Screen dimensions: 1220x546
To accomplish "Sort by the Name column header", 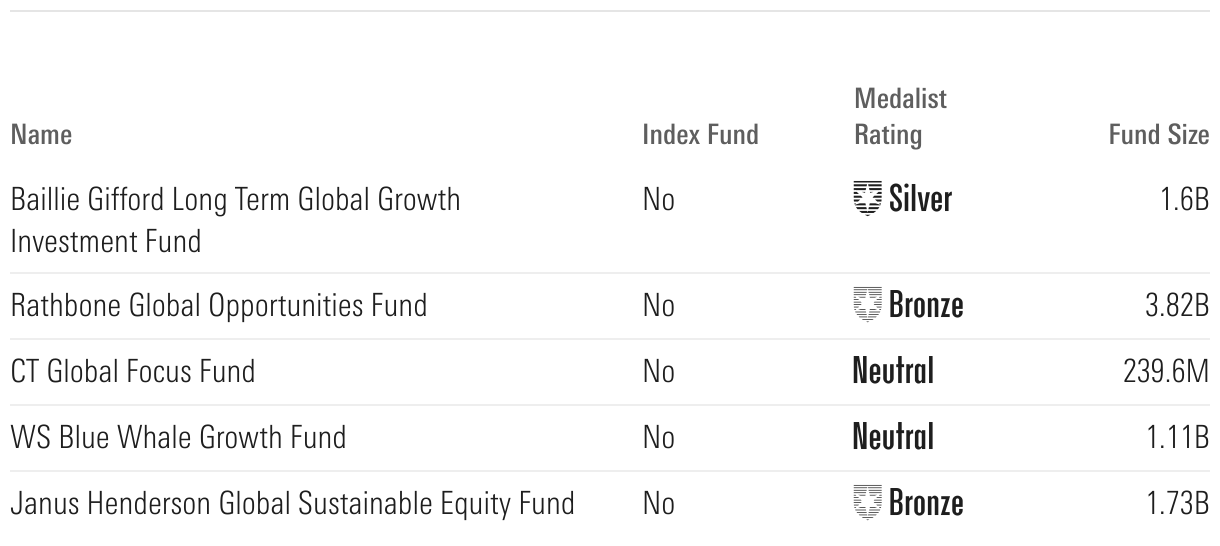I will (x=41, y=135).
